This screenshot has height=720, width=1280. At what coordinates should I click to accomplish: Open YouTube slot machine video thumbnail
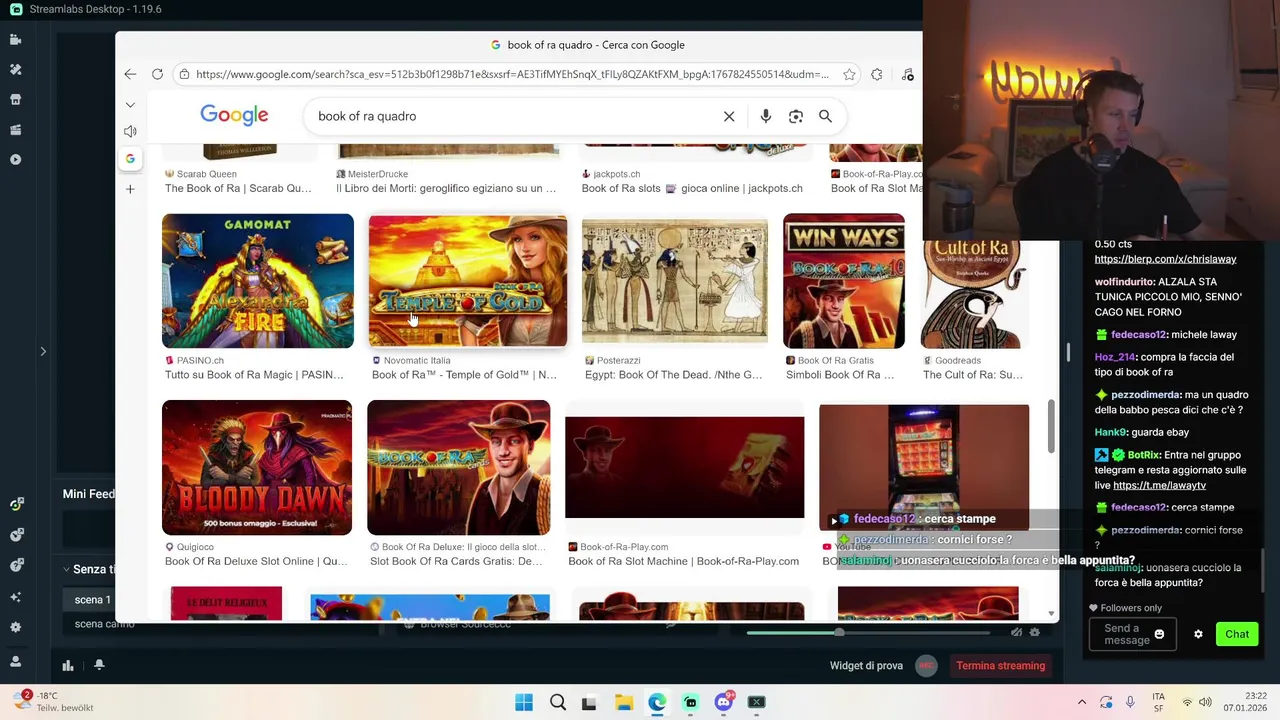coord(924,467)
